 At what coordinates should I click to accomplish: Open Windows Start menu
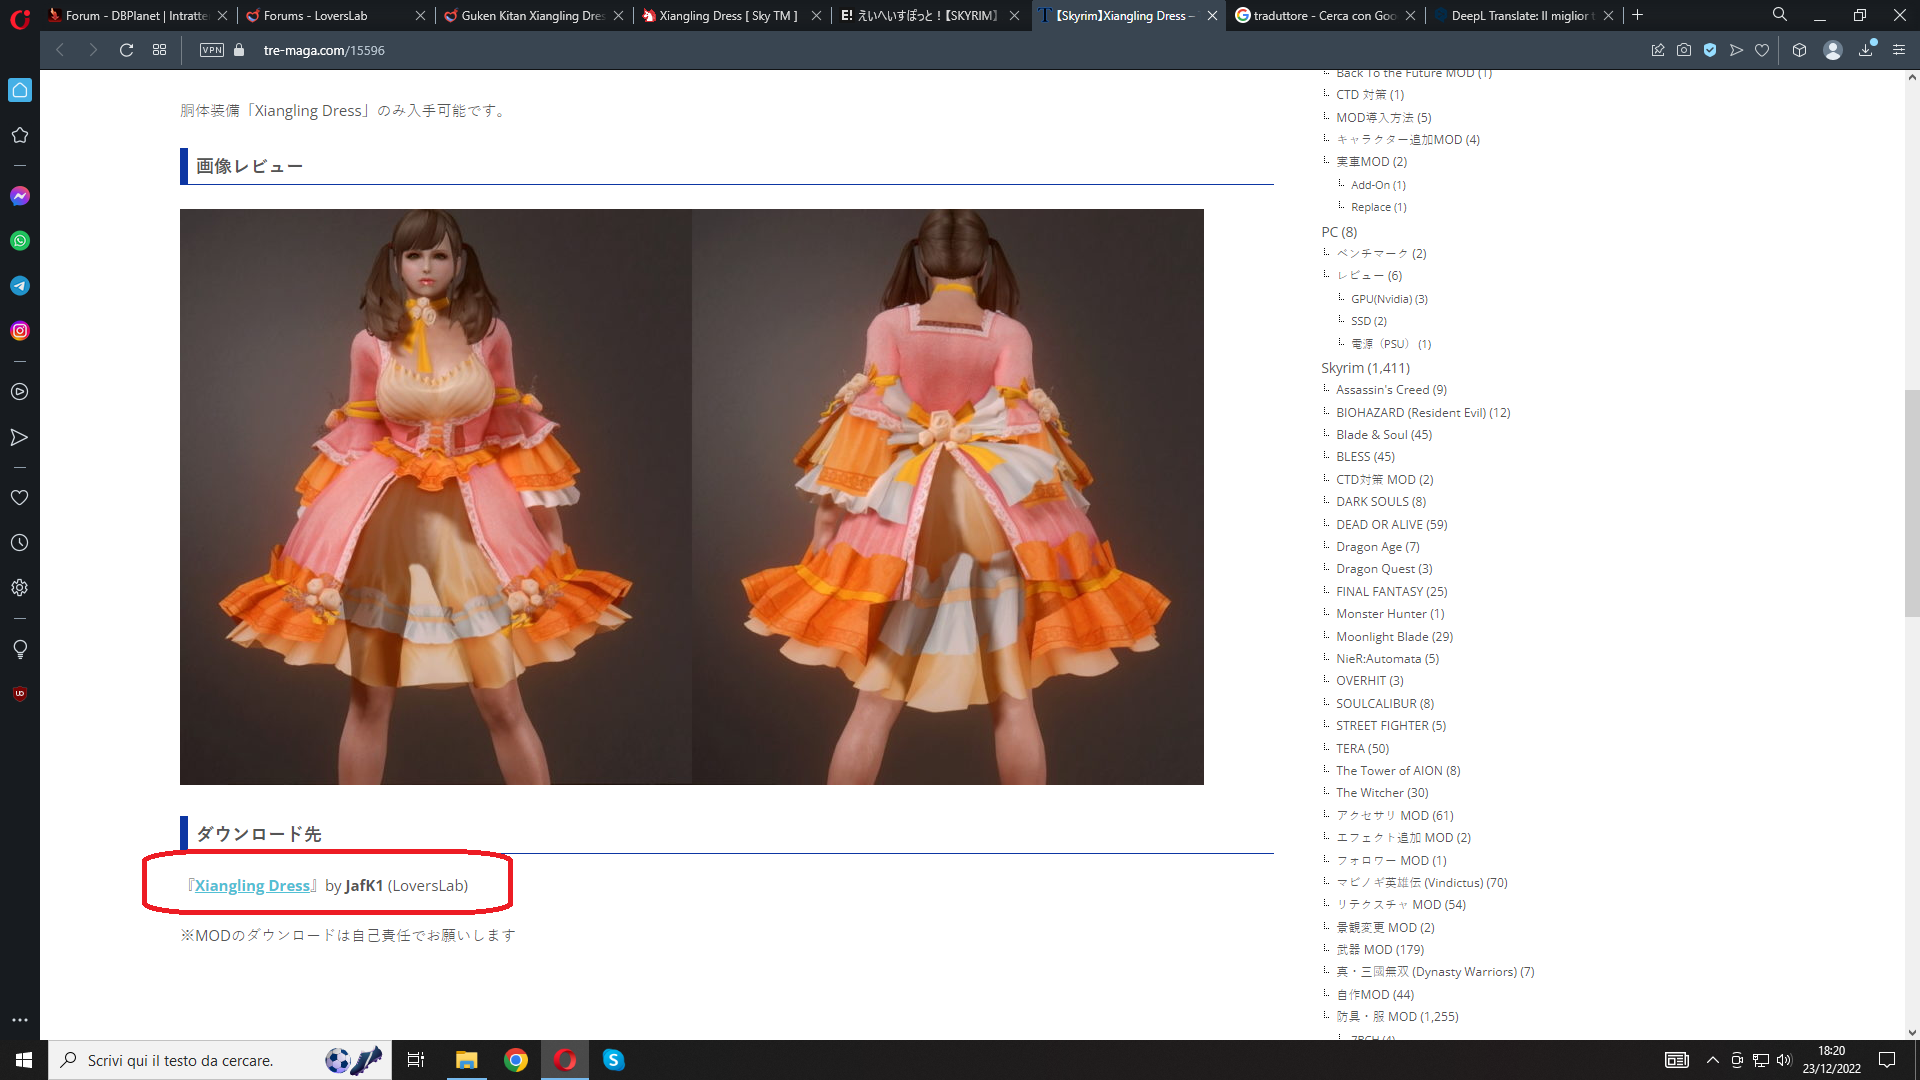[x=24, y=1060]
